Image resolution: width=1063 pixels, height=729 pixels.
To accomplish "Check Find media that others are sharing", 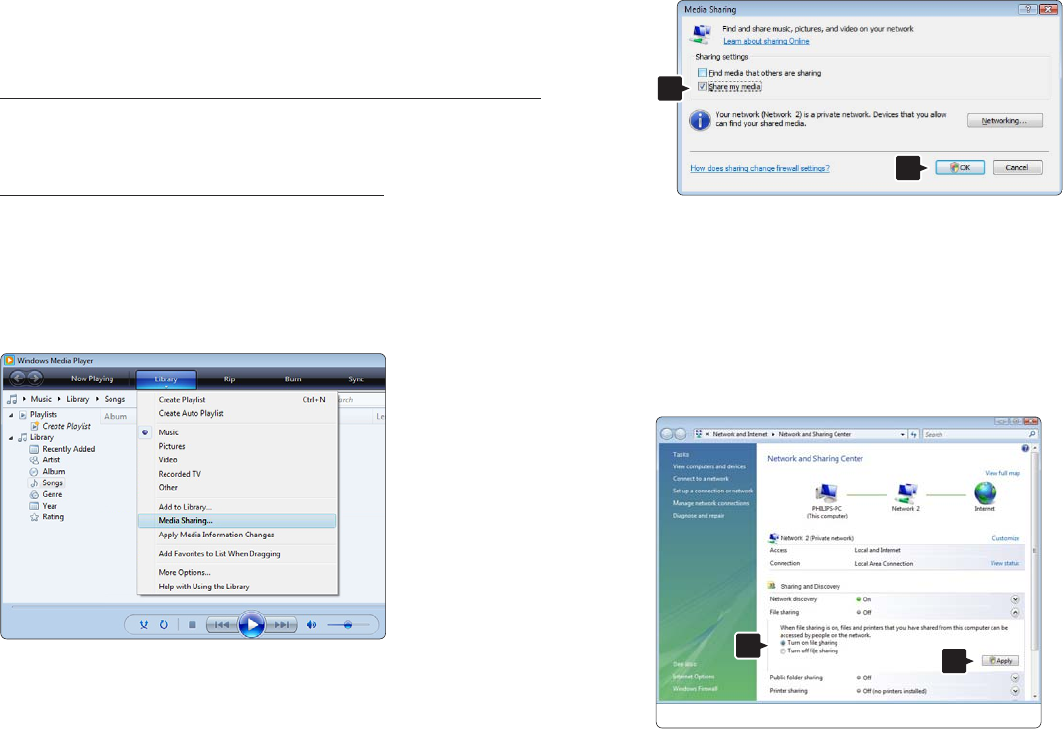I will point(702,73).
